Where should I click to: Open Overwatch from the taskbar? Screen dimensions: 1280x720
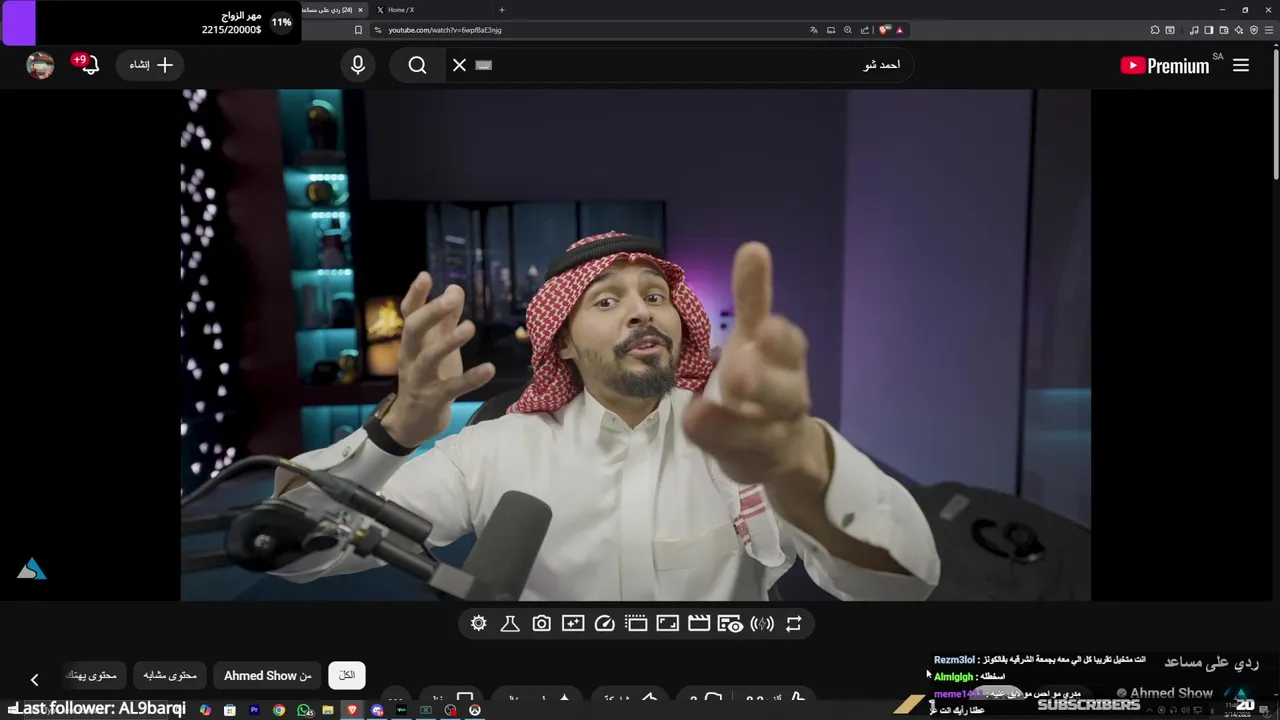click(x=475, y=710)
